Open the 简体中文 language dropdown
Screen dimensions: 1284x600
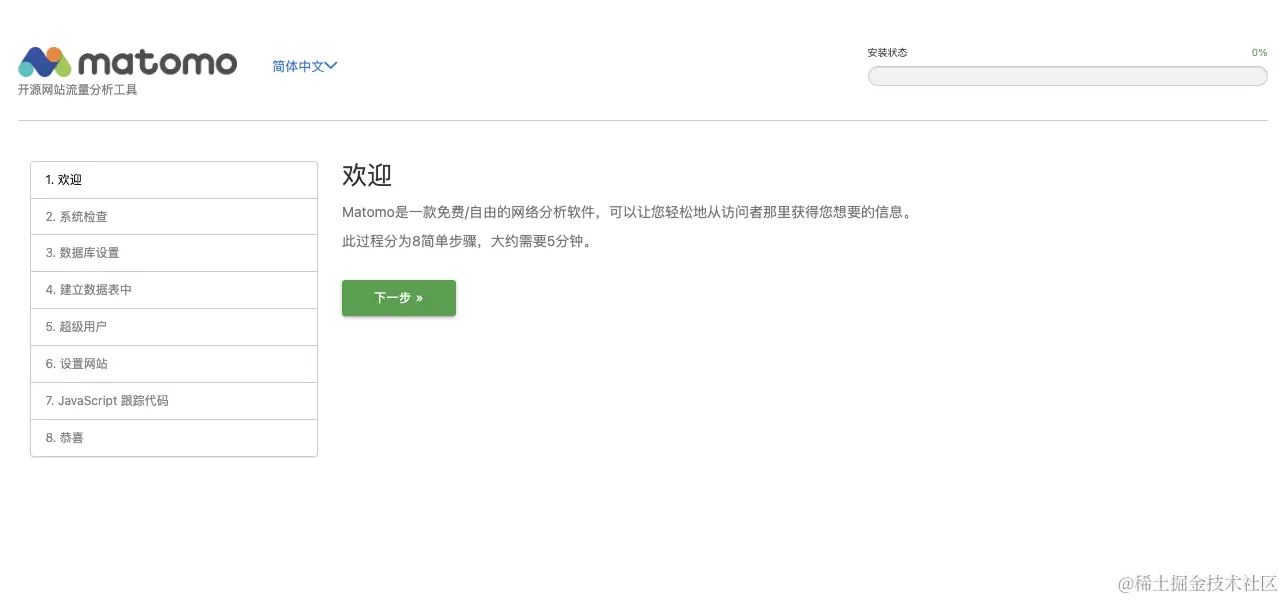click(x=305, y=66)
